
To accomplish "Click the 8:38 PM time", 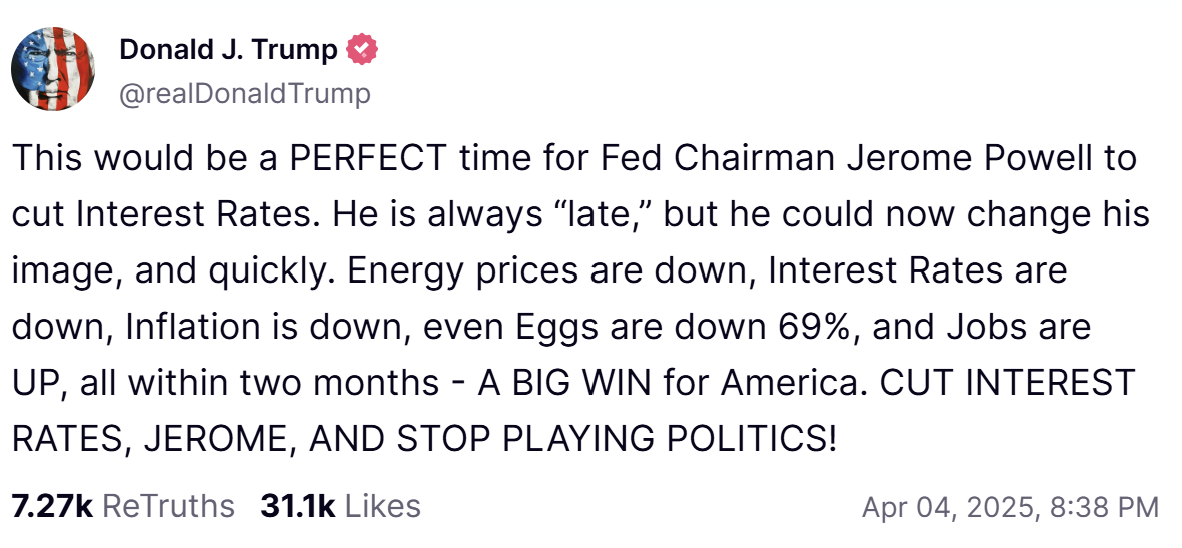I will coord(1103,507).
